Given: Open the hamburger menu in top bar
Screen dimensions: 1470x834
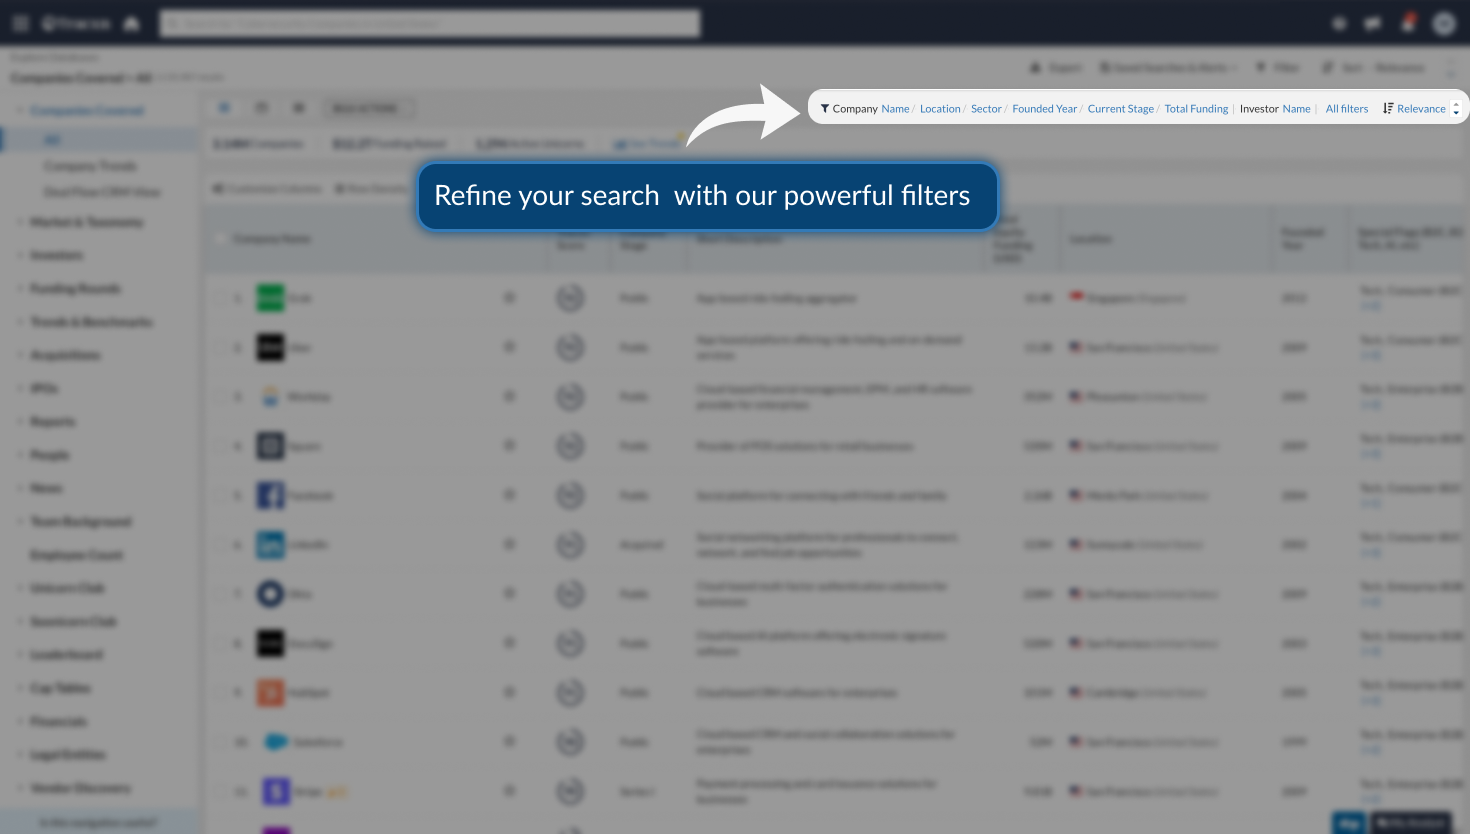Looking at the screenshot, I should pos(21,23).
